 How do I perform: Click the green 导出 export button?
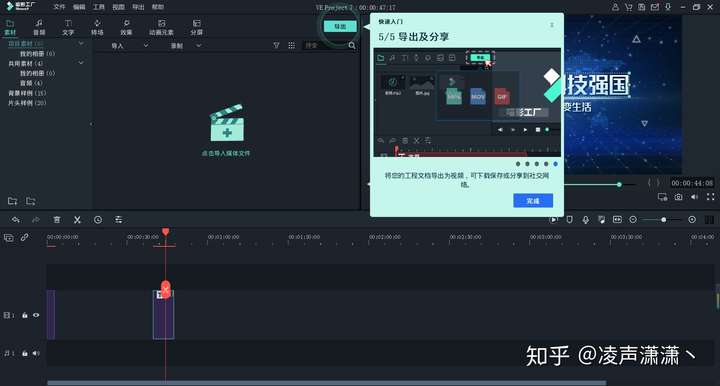340,27
